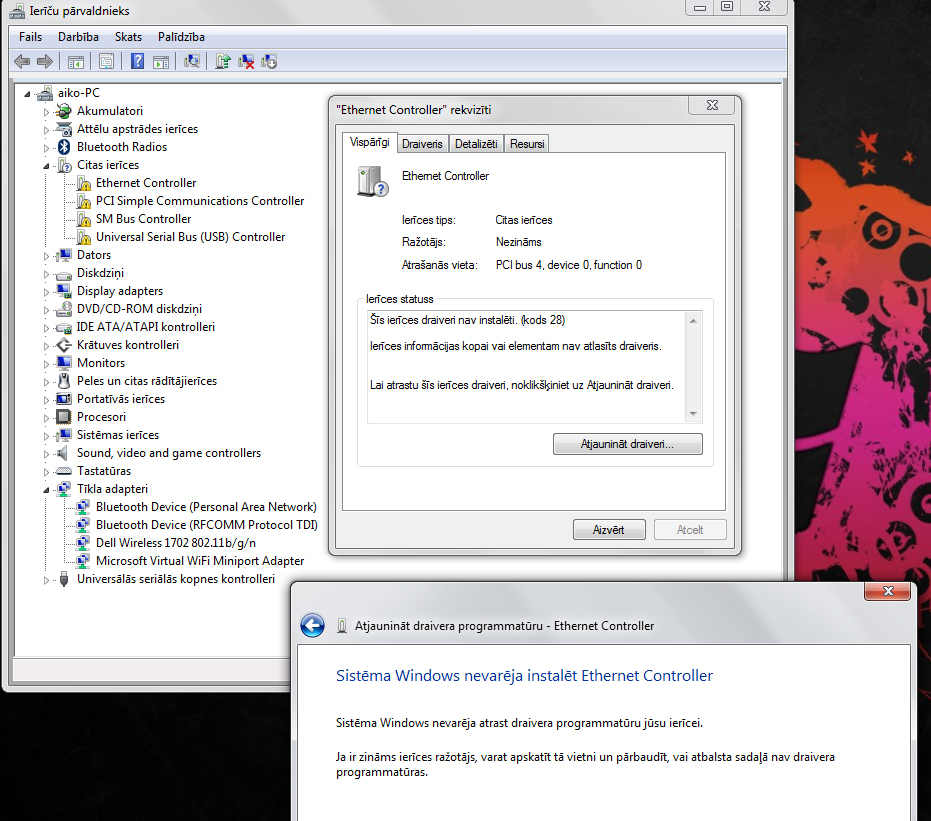The image size is (931, 821).
Task: Expand the Sistēmas ierīces category
Action: [x=46, y=436]
